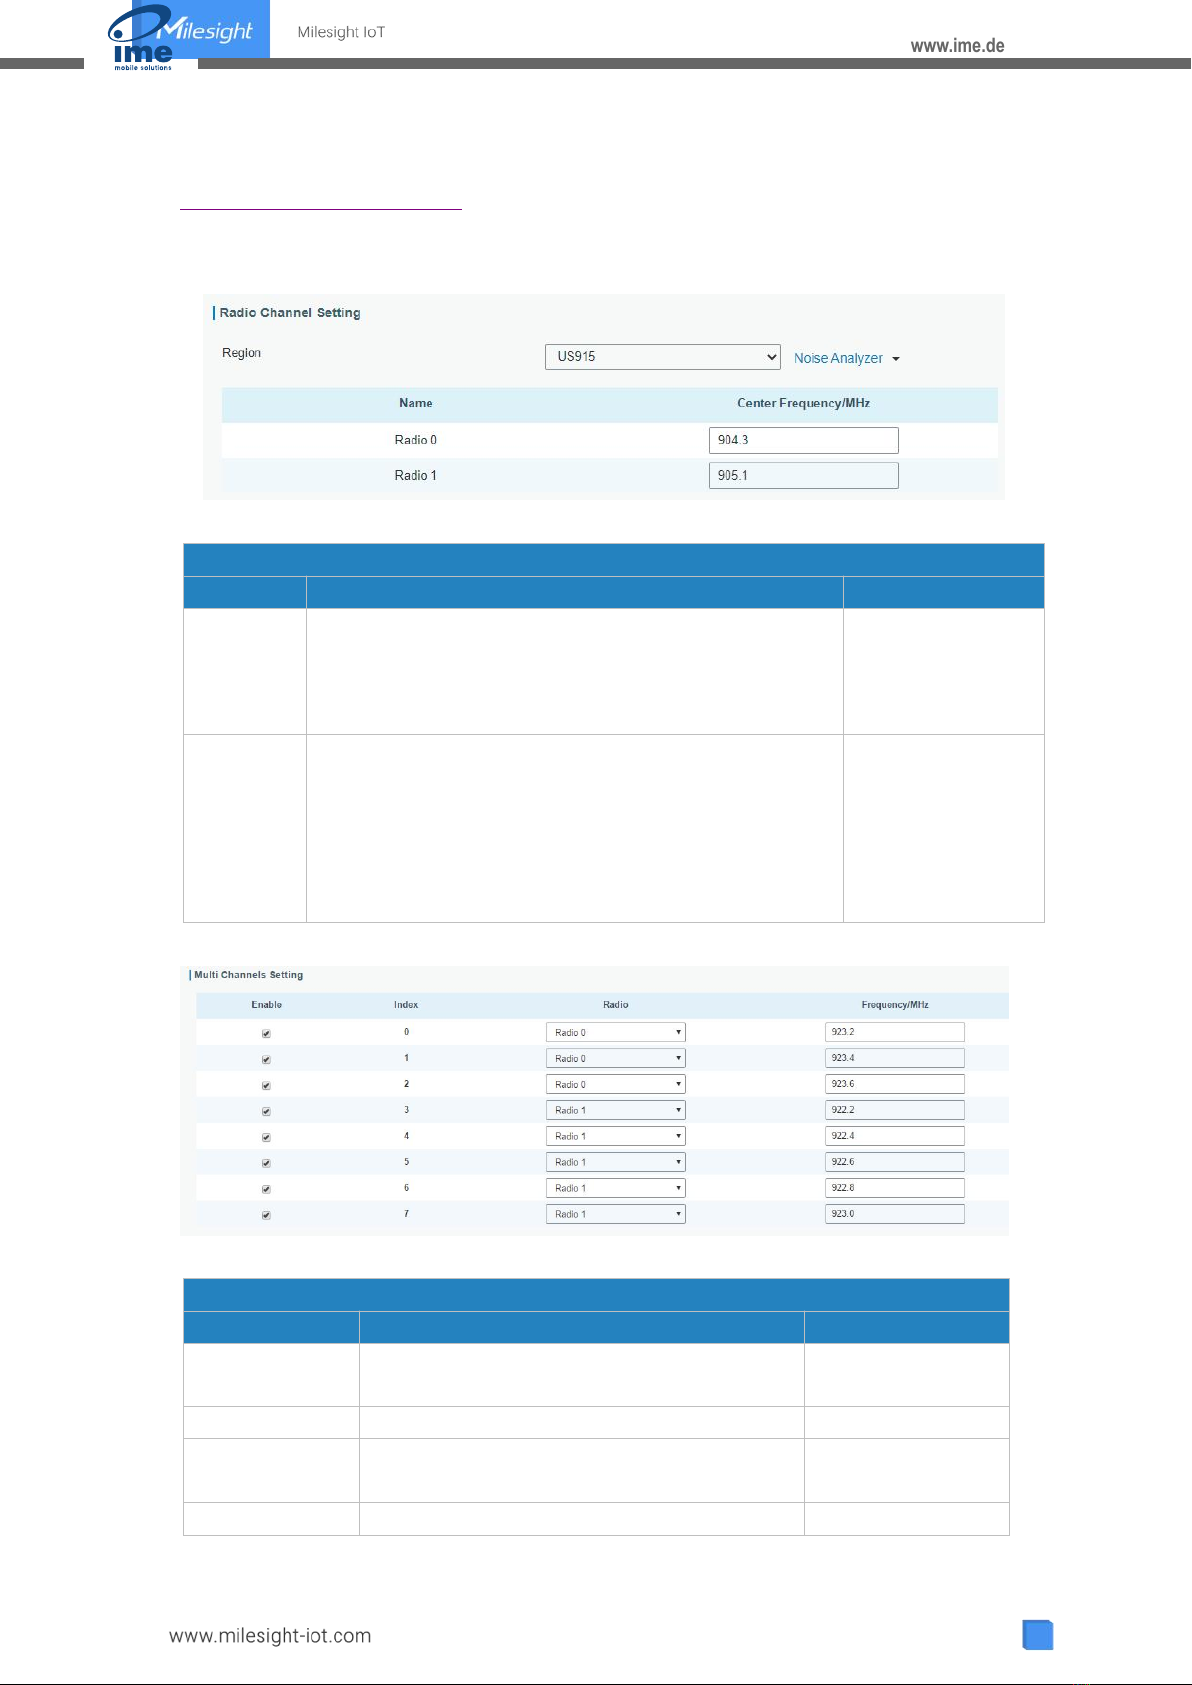
Task: Click the Milesight logo in the header
Action: [201, 27]
